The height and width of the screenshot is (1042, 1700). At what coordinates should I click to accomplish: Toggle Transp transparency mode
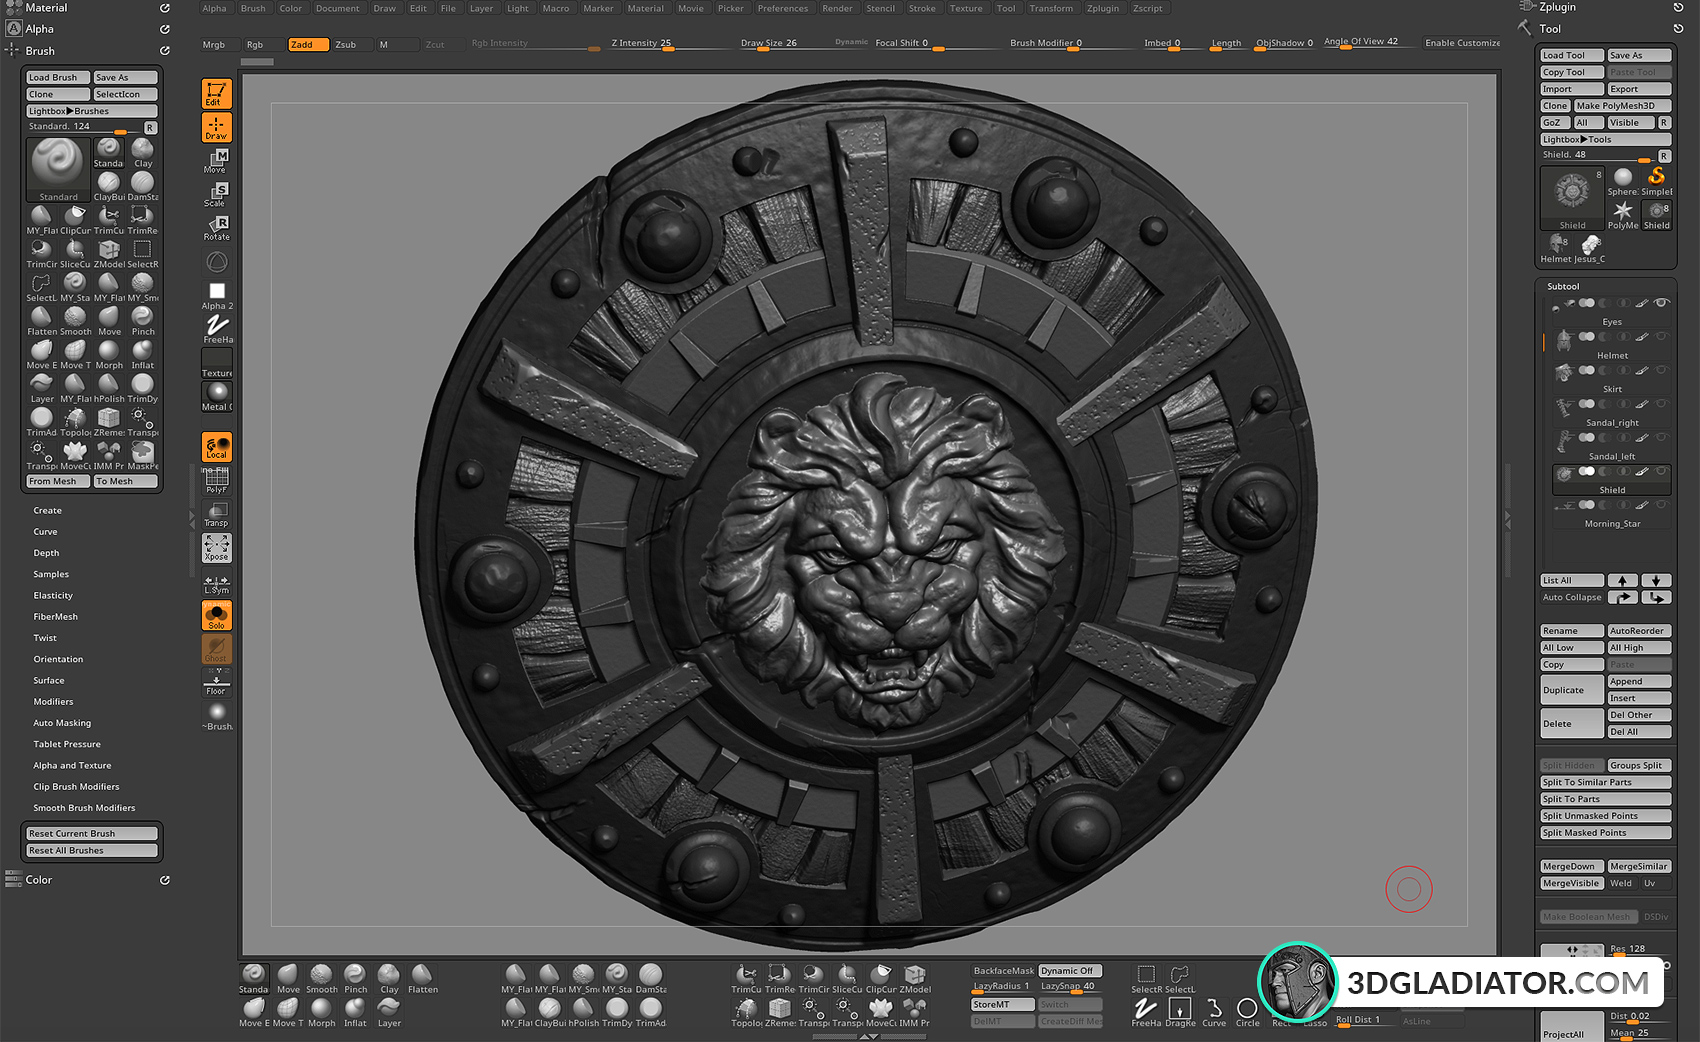pos(216,514)
